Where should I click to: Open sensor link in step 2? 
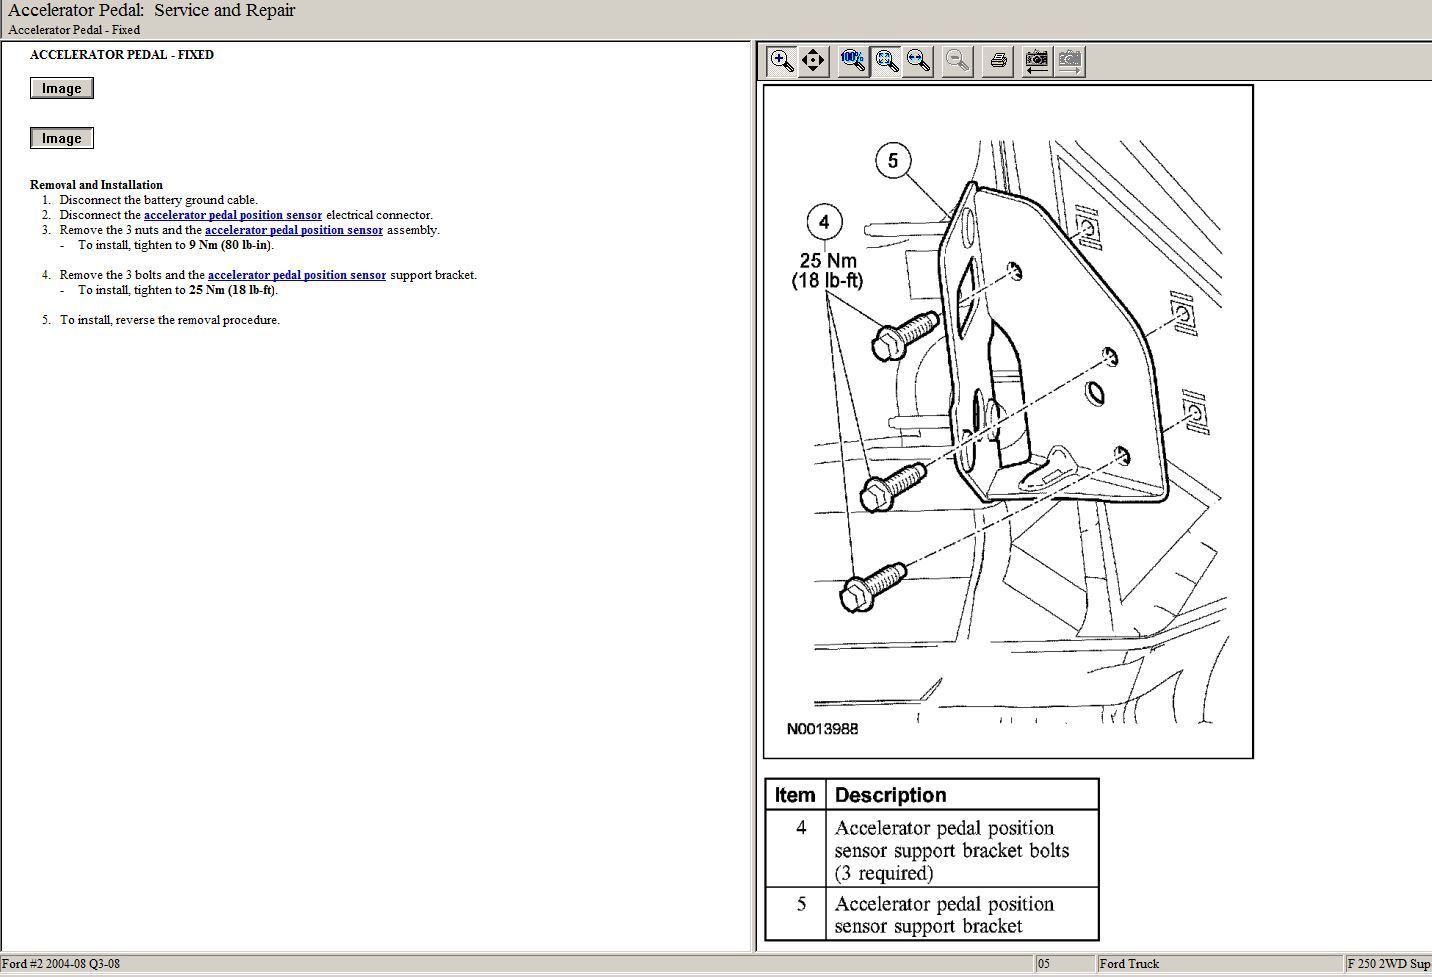point(233,215)
